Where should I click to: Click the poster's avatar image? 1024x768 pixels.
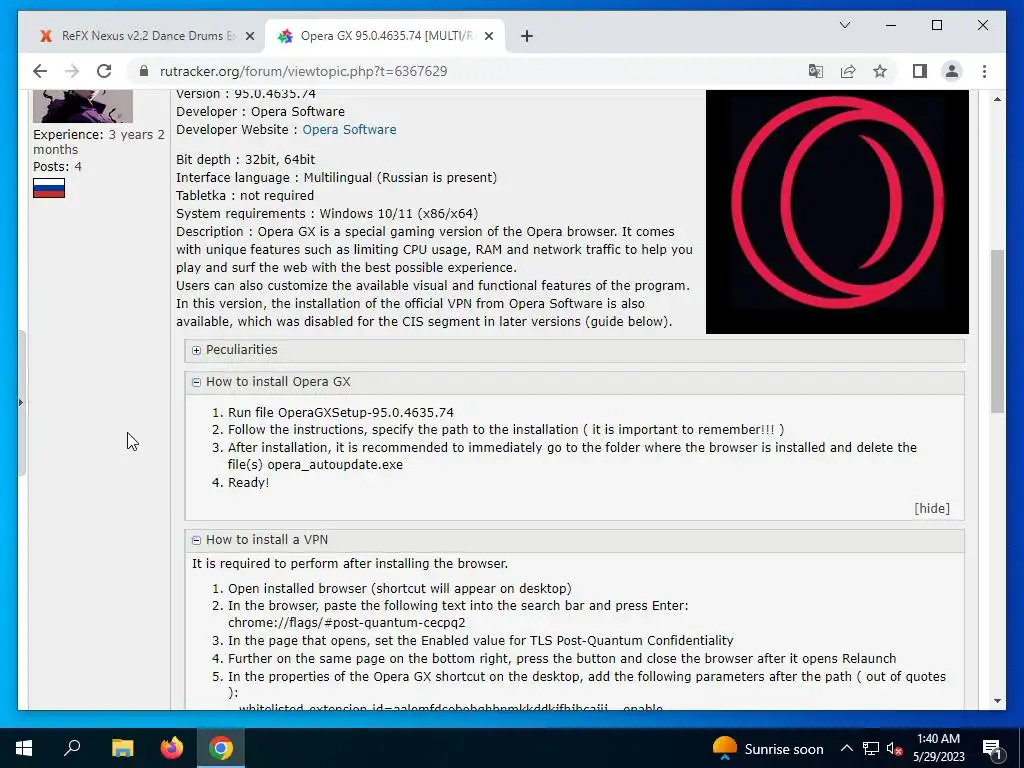(x=83, y=106)
